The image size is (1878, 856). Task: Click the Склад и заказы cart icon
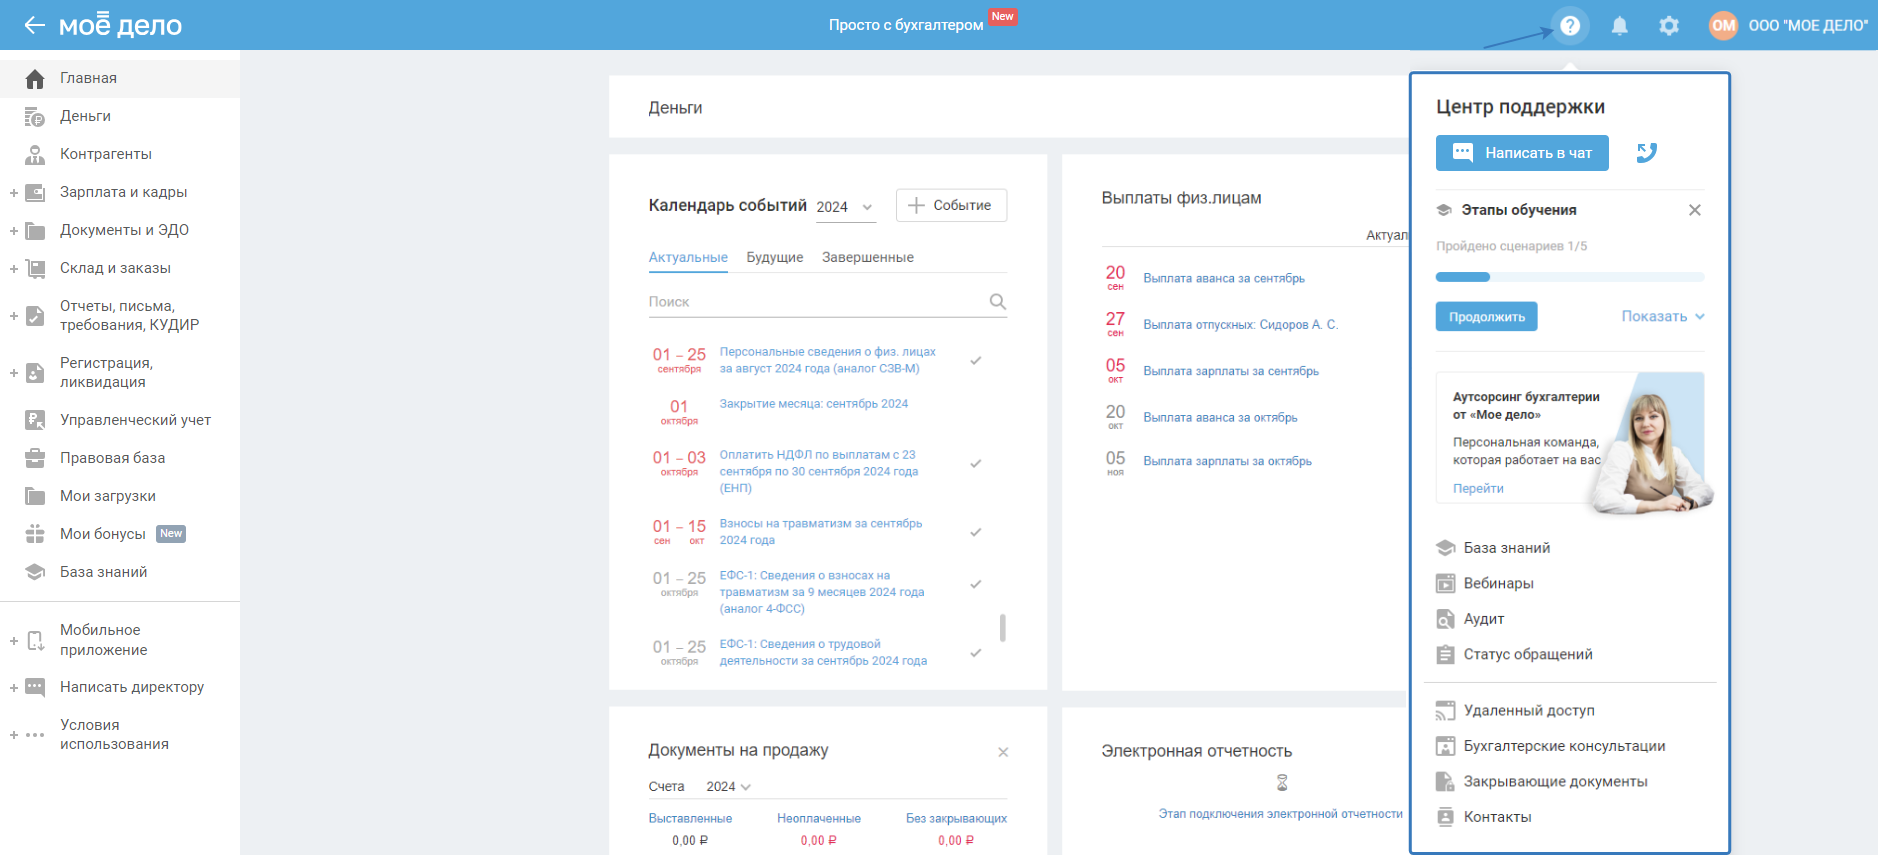[35, 268]
